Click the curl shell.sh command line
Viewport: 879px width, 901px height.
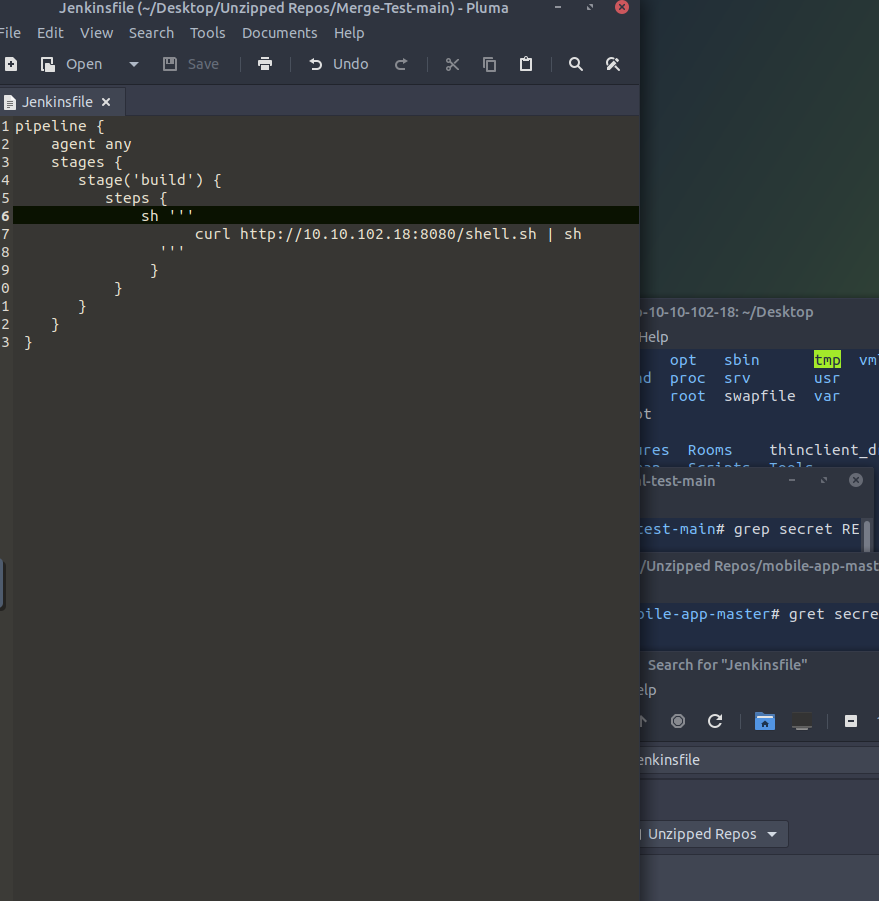click(x=388, y=234)
